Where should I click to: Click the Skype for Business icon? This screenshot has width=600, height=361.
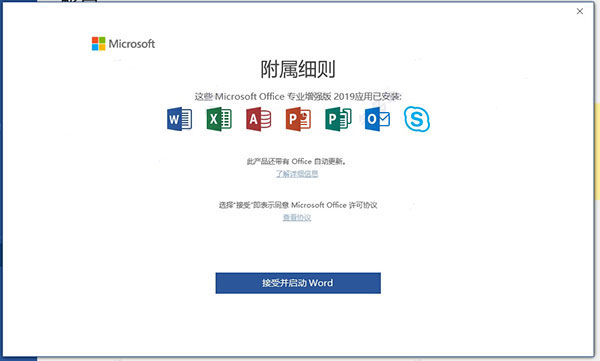pos(417,119)
